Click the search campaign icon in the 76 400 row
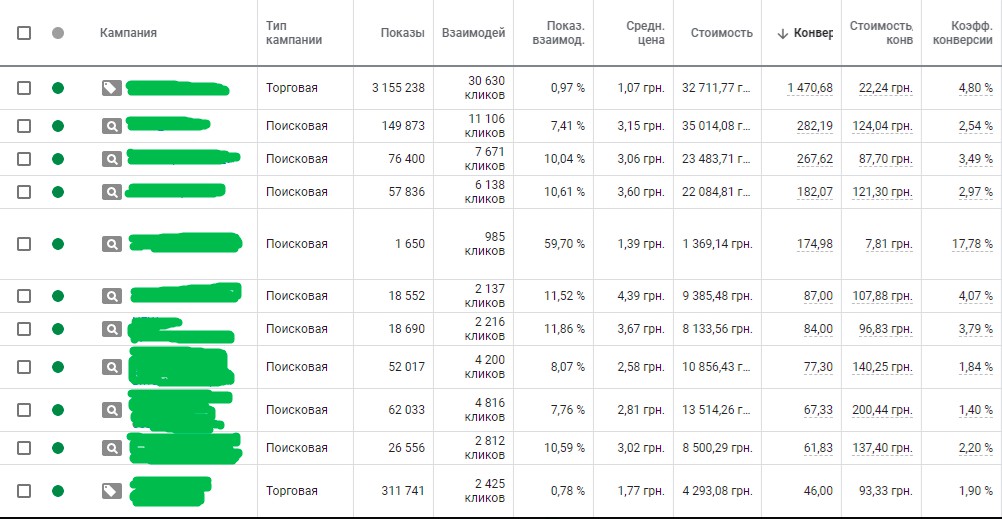This screenshot has height=519, width=1002. tap(111, 159)
